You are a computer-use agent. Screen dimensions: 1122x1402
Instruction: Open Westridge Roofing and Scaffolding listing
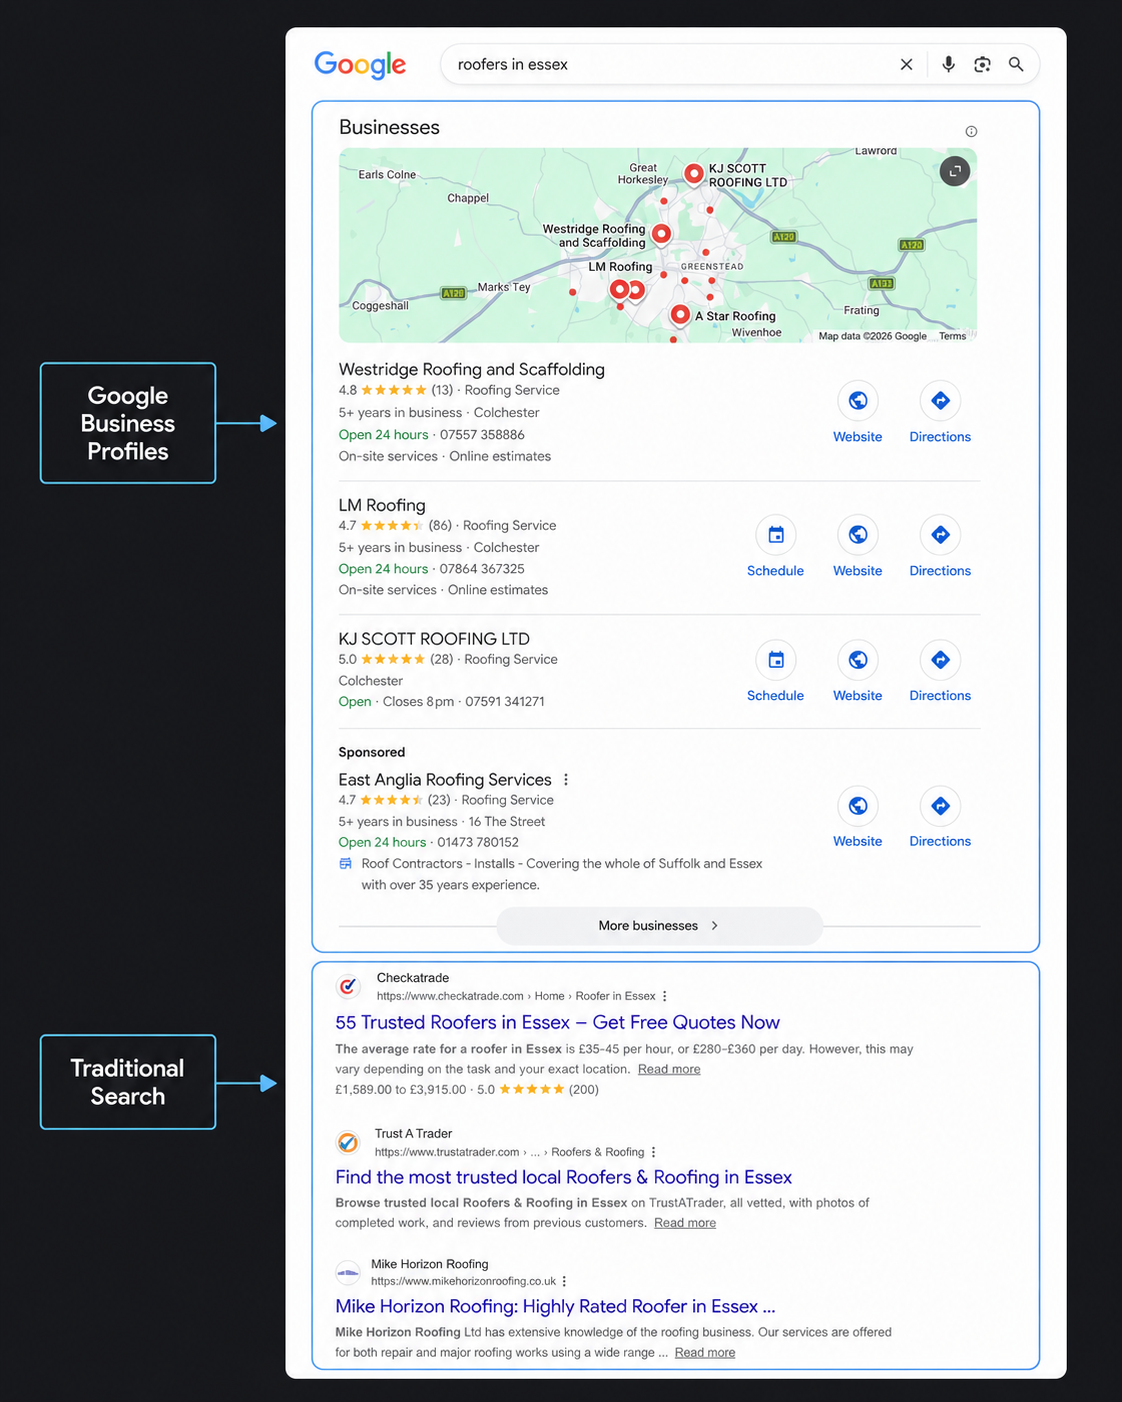472,369
